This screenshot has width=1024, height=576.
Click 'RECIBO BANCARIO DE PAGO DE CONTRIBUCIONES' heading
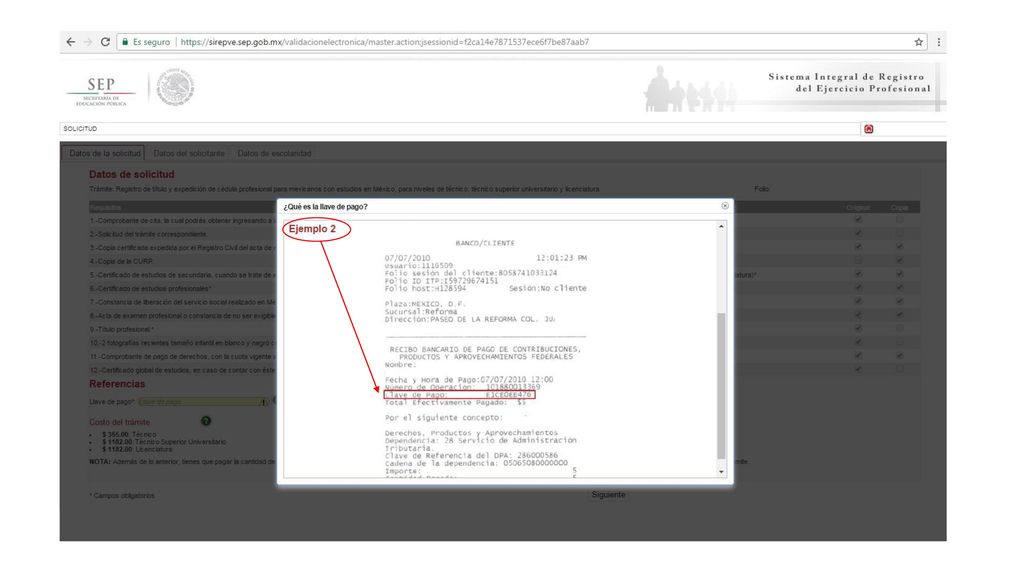[485, 349]
